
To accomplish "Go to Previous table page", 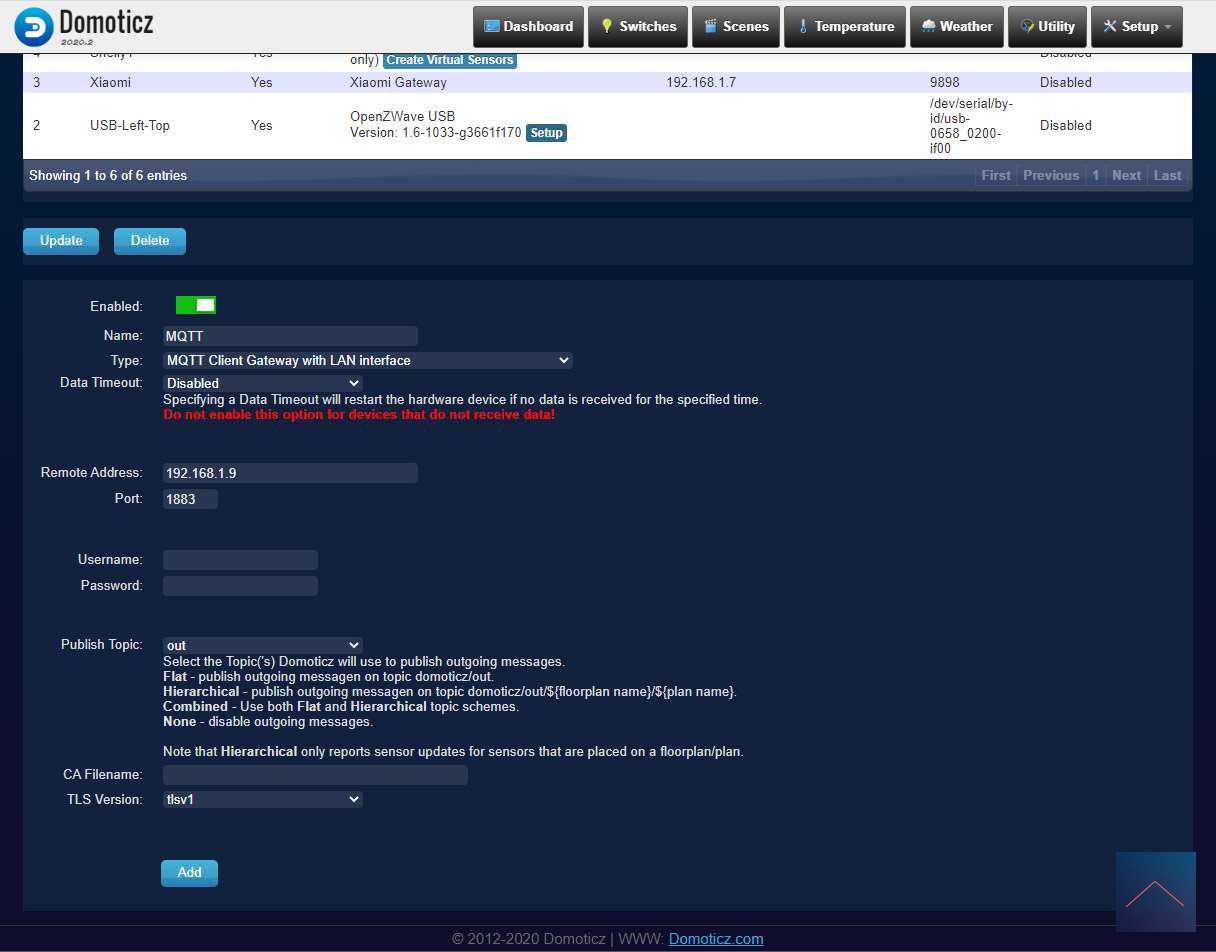I will tap(1051, 175).
